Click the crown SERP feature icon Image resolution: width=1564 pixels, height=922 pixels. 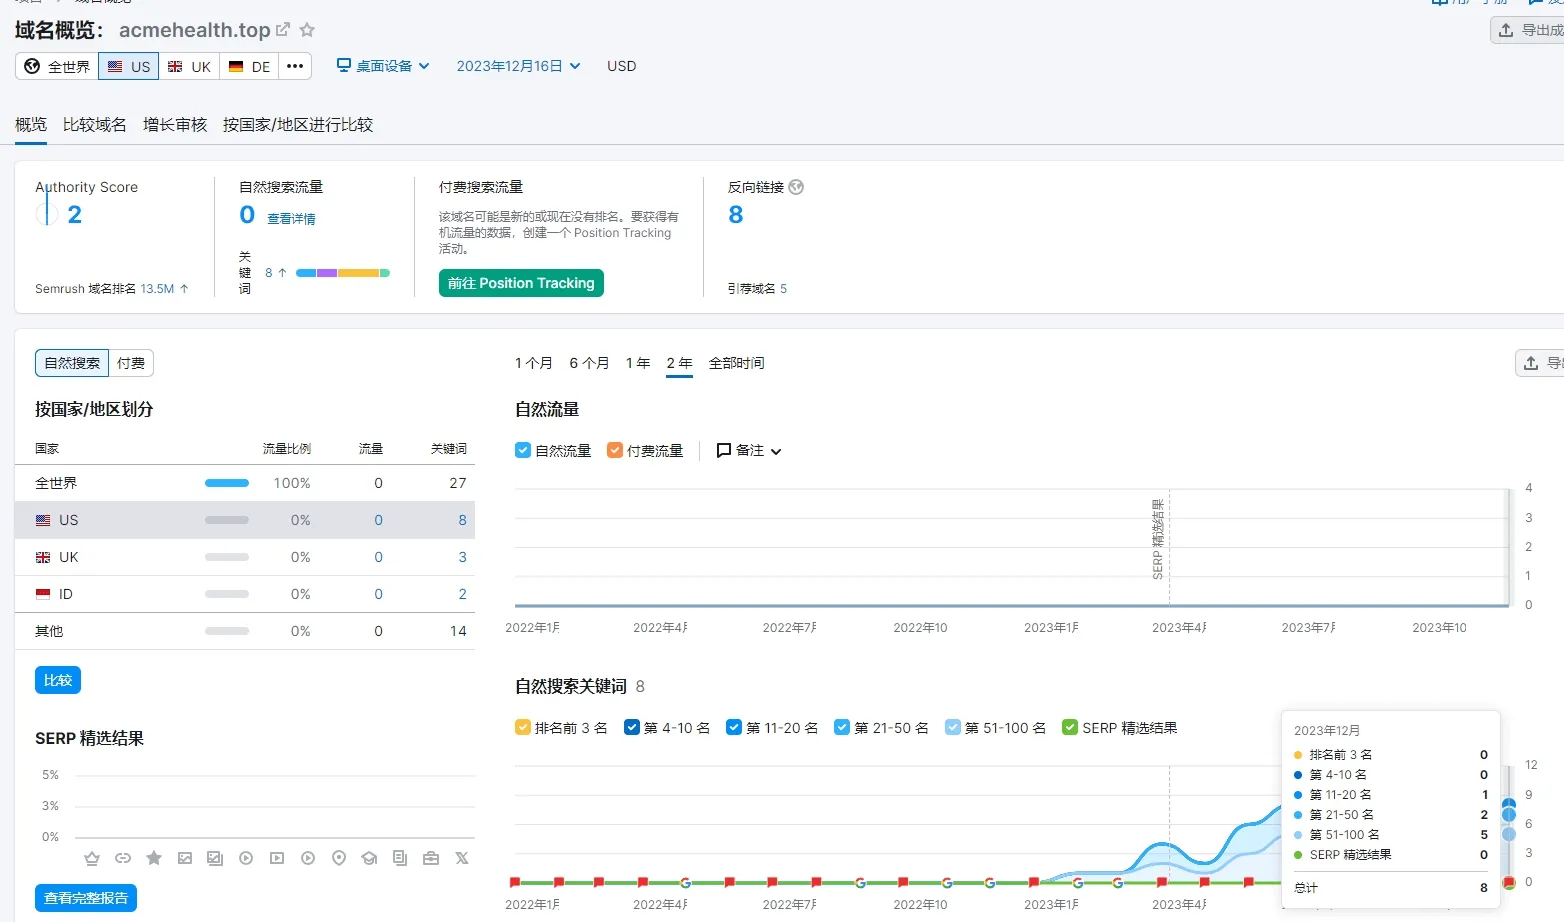pyautogui.click(x=92, y=858)
